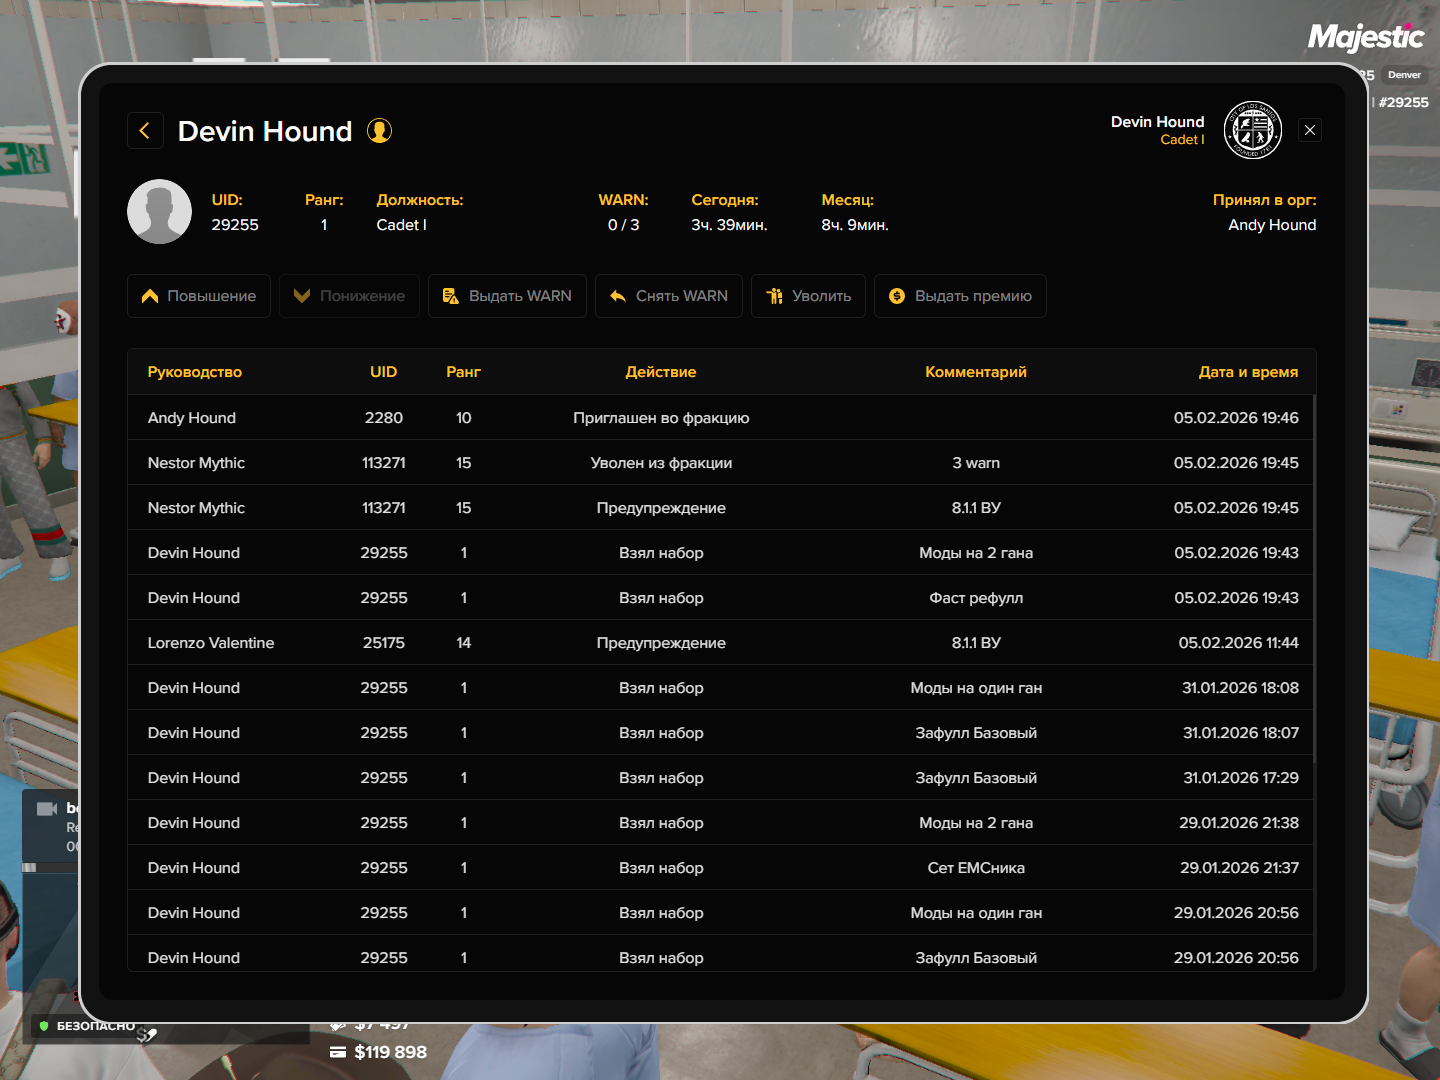The width and height of the screenshot is (1440, 1080).
Task: Click the back arrow next to Devin Hound
Action: coord(145,131)
